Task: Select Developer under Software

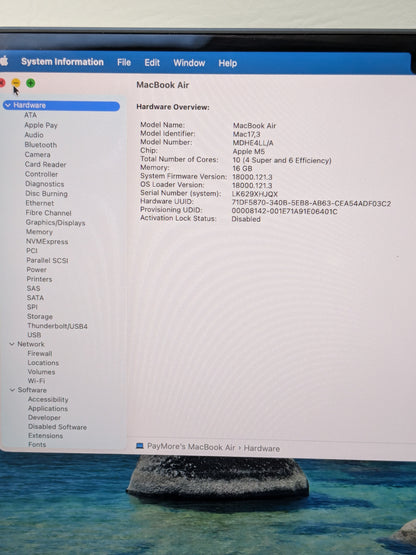Action: (44, 417)
